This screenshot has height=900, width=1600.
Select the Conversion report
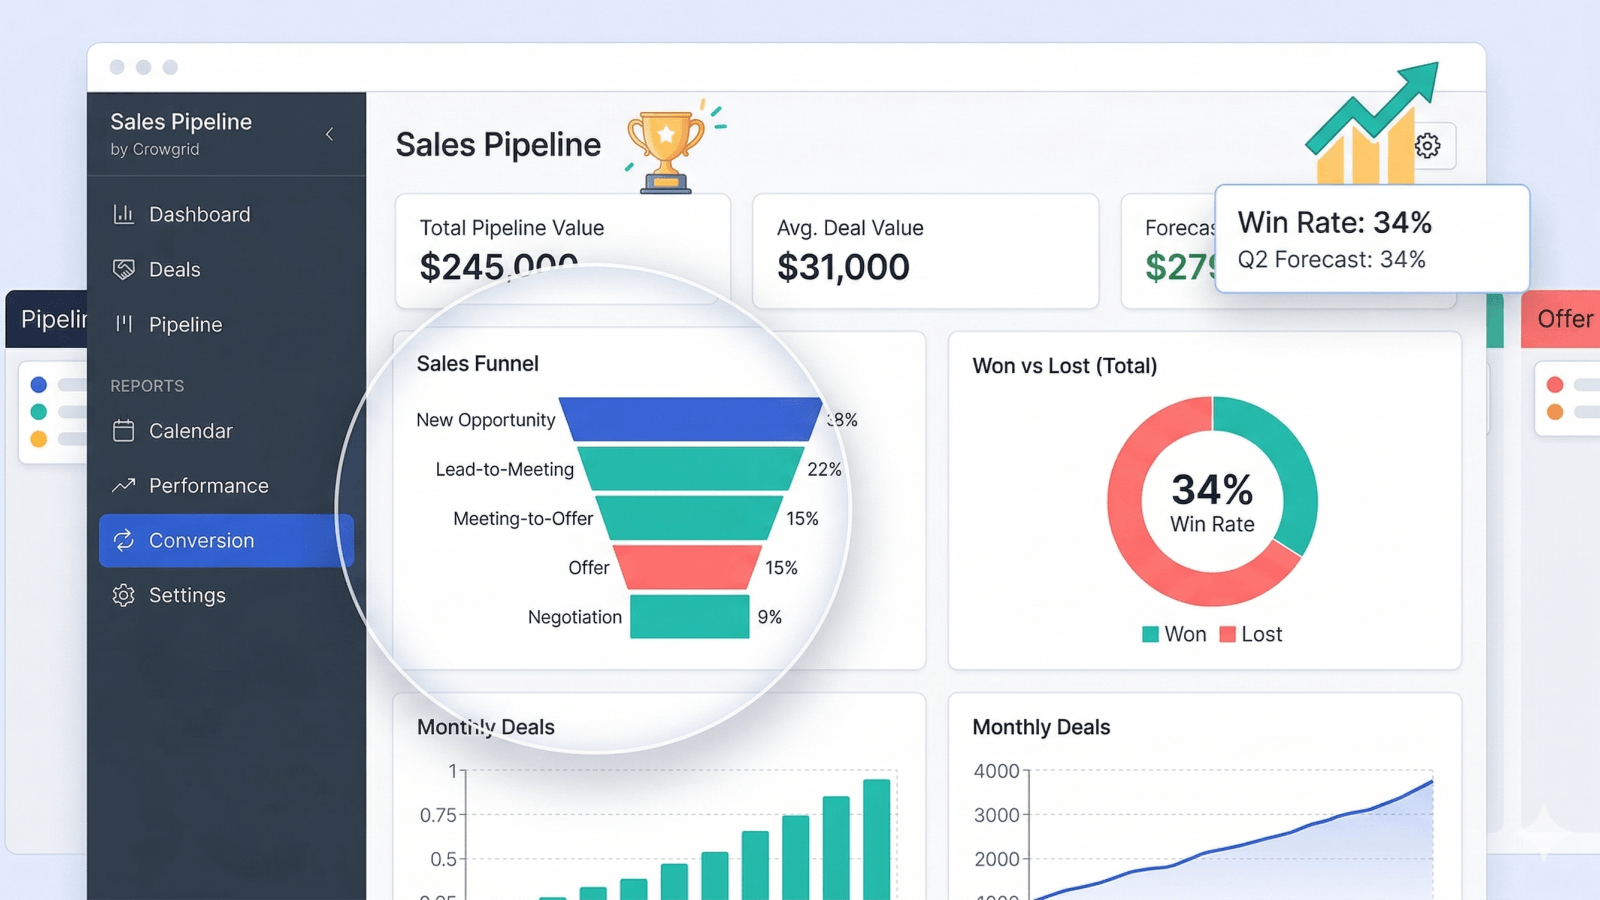point(226,541)
